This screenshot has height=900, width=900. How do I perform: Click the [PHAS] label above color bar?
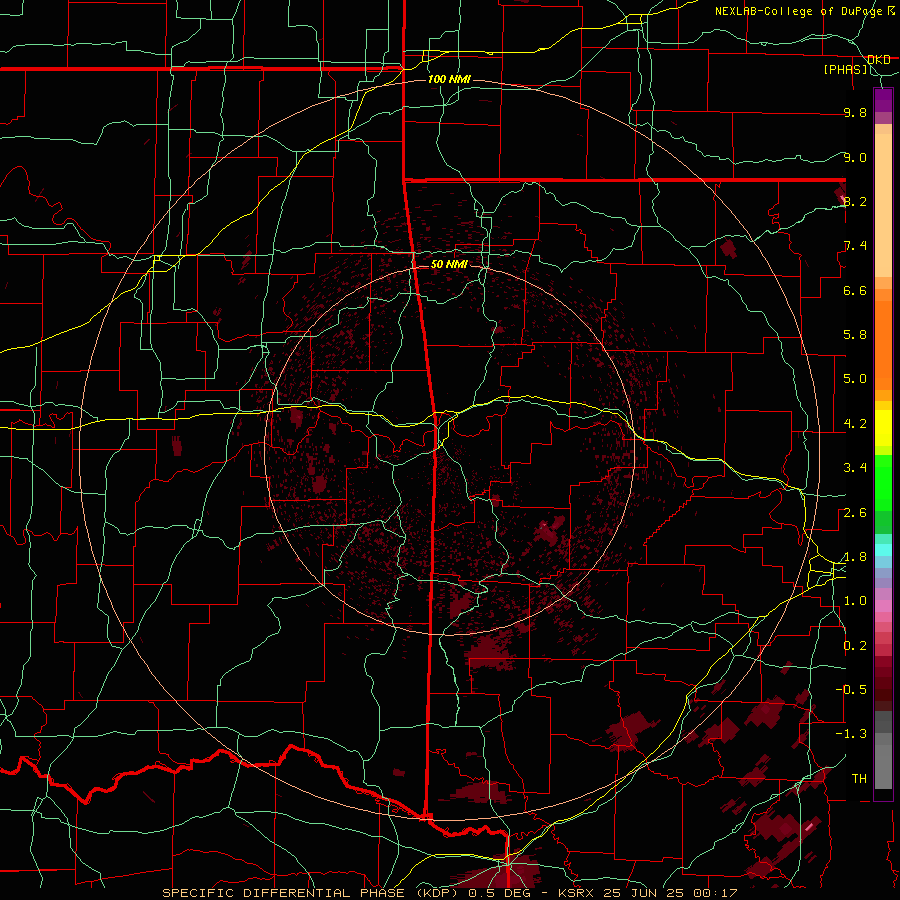tap(846, 70)
